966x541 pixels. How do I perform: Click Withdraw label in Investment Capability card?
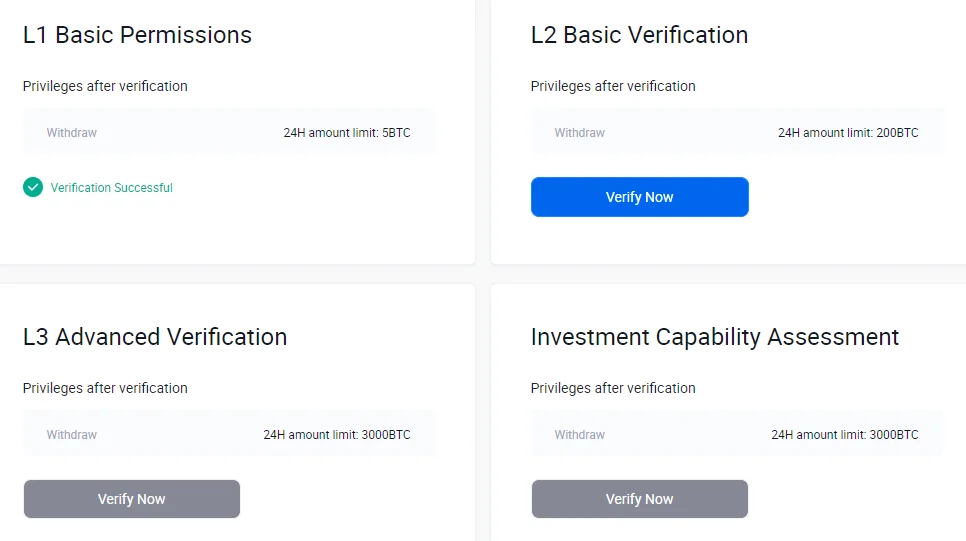point(580,434)
